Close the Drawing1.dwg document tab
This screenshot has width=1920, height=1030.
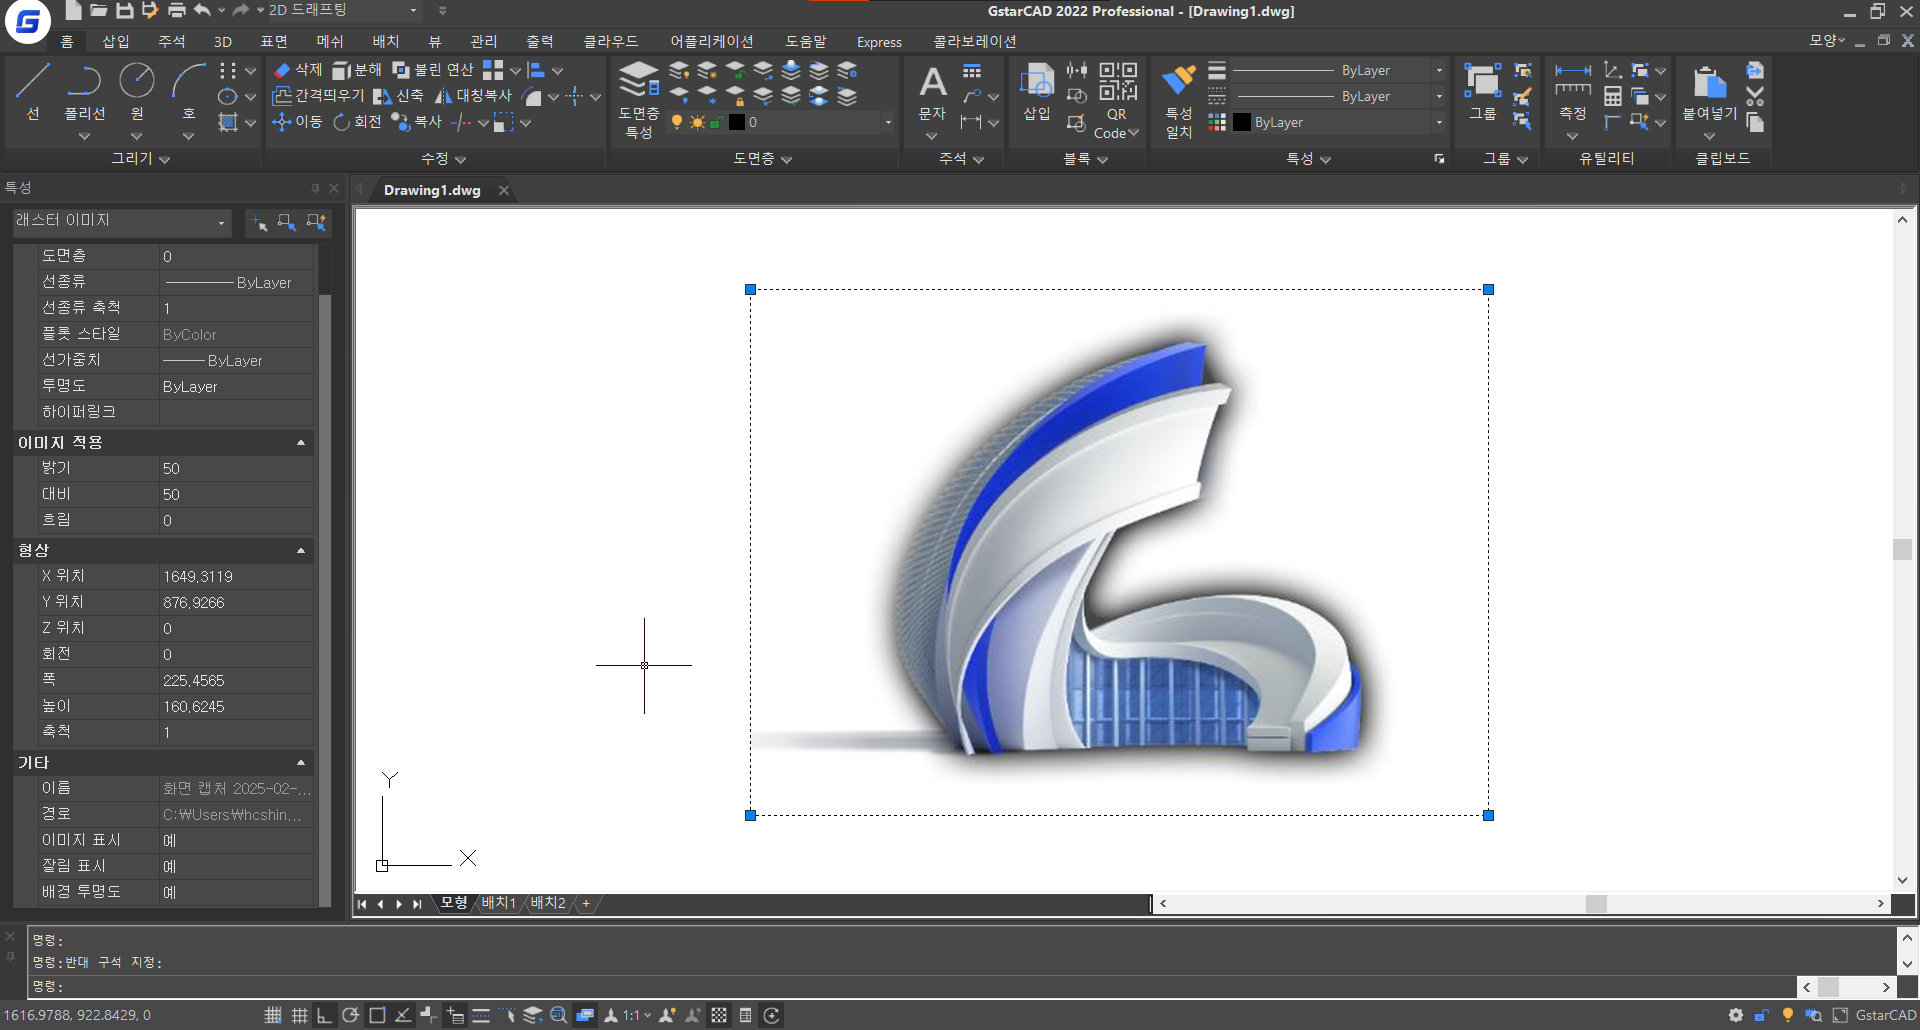pyautogui.click(x=504, y=190)
